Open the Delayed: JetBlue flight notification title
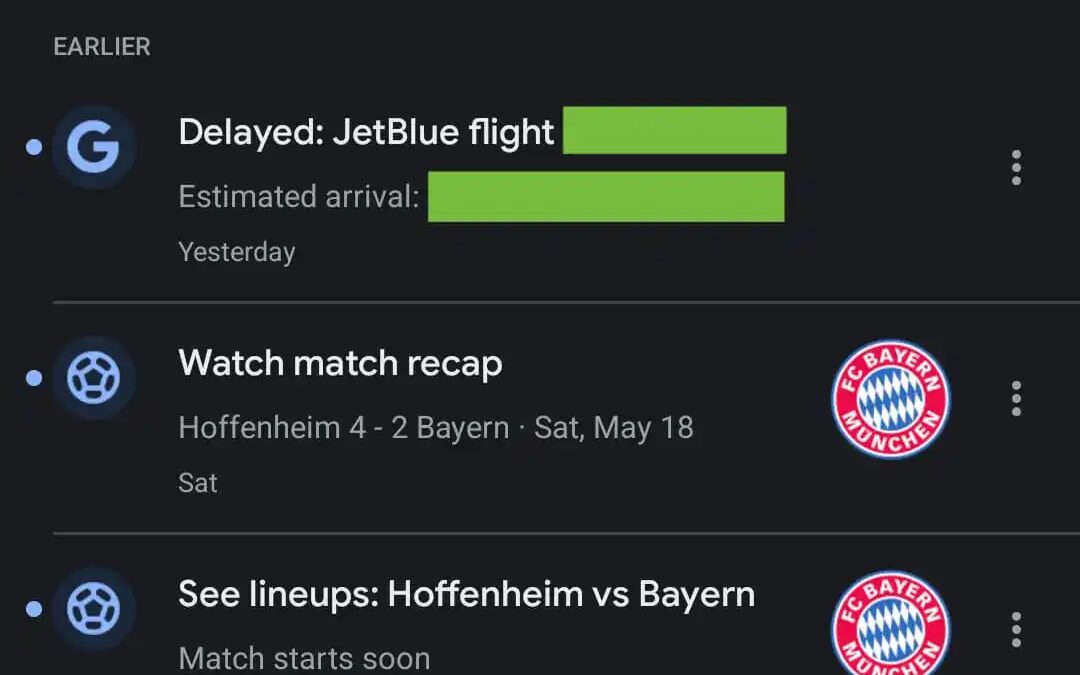The image size is (1080, 675). [366, 132]
